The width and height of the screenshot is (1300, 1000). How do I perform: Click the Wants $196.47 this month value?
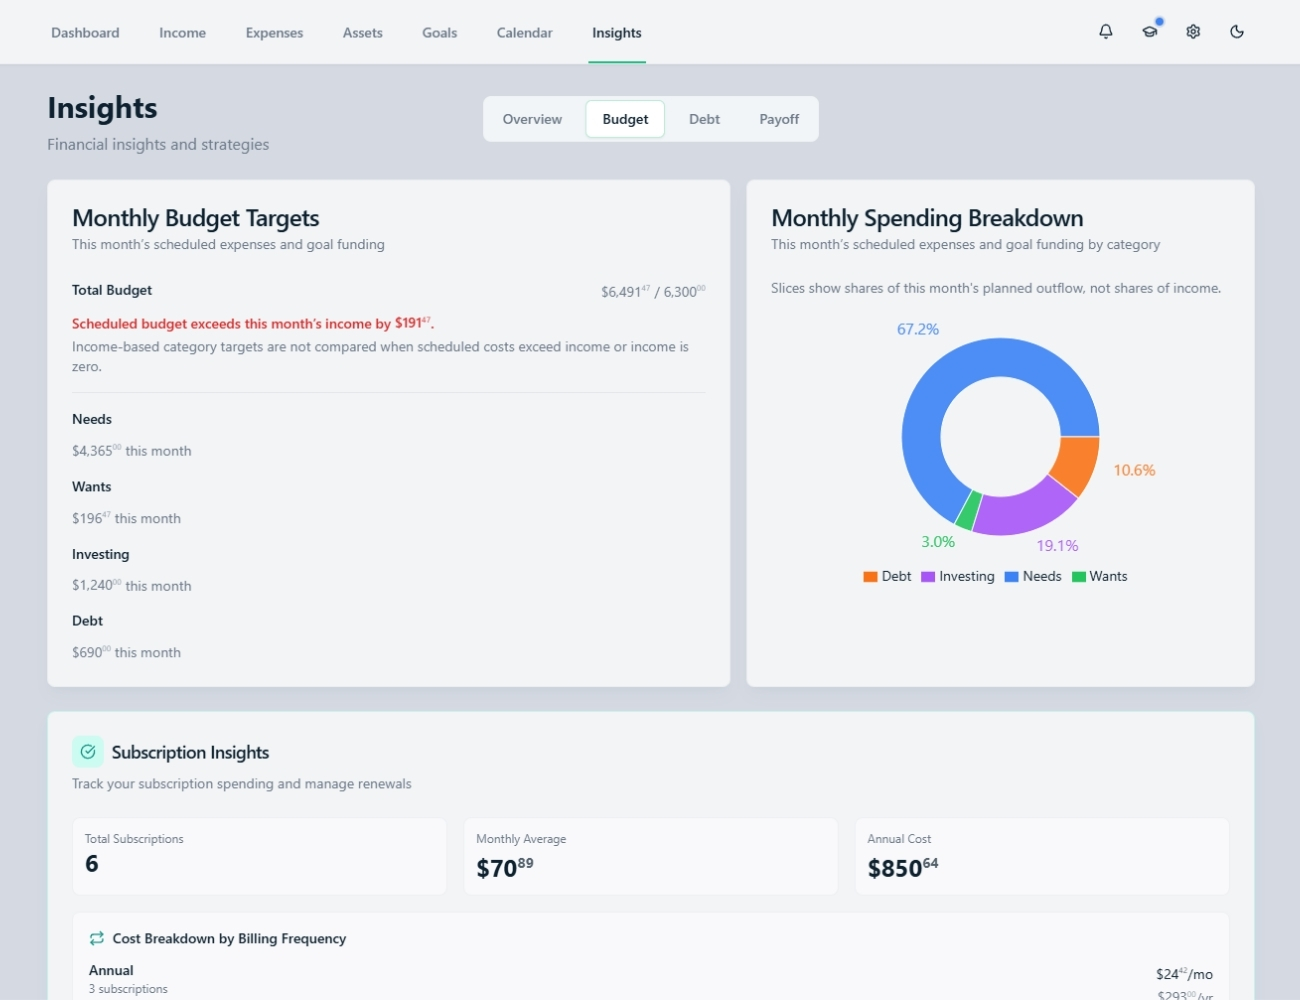pos(126,518)
